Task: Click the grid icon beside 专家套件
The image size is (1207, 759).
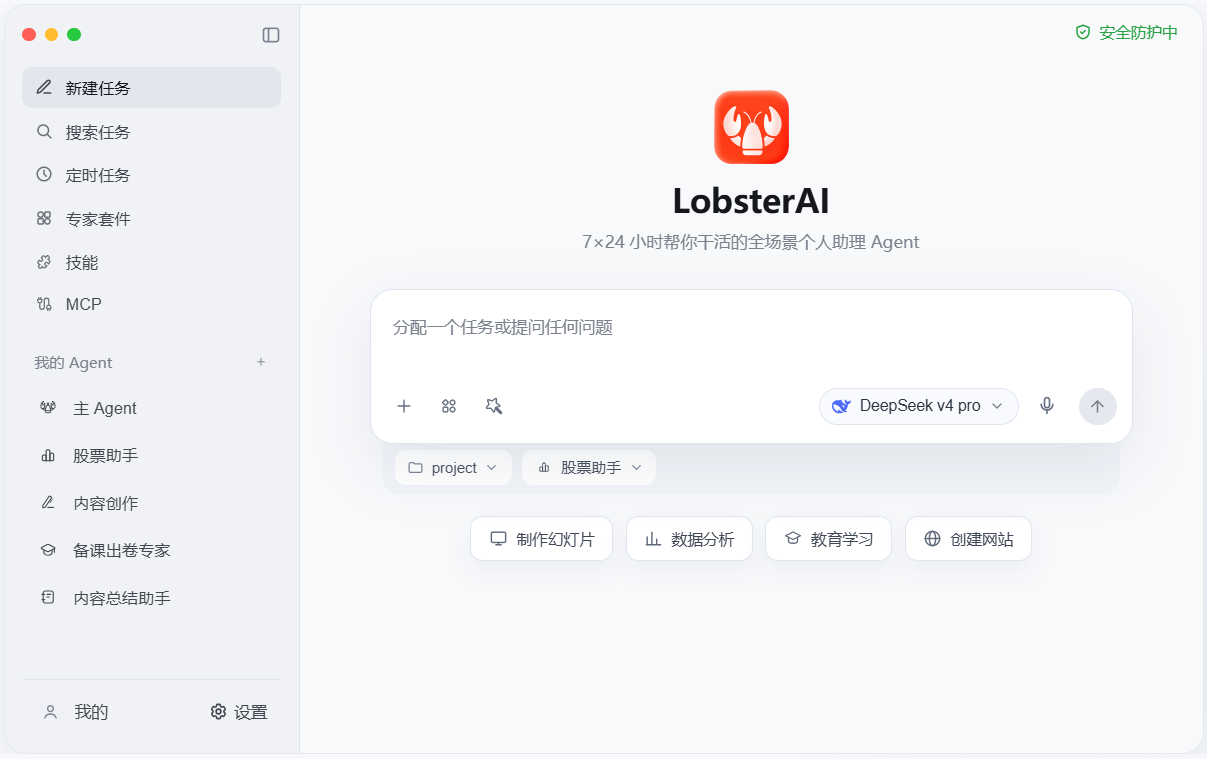Action: (44, 218)
